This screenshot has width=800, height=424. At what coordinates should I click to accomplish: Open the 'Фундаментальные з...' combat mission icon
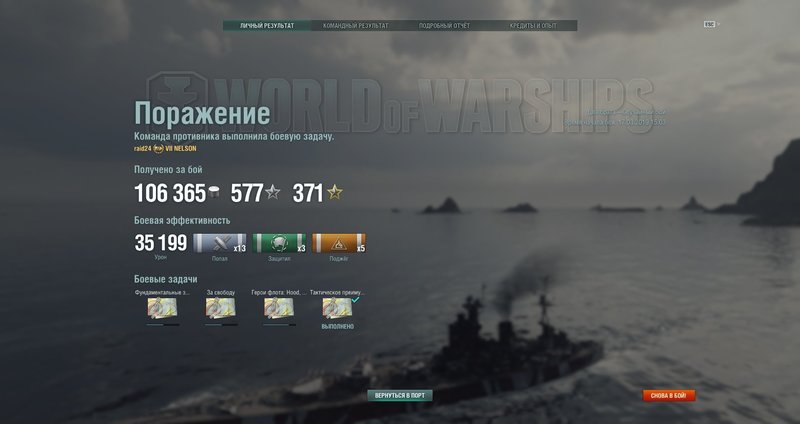(162, 308)
